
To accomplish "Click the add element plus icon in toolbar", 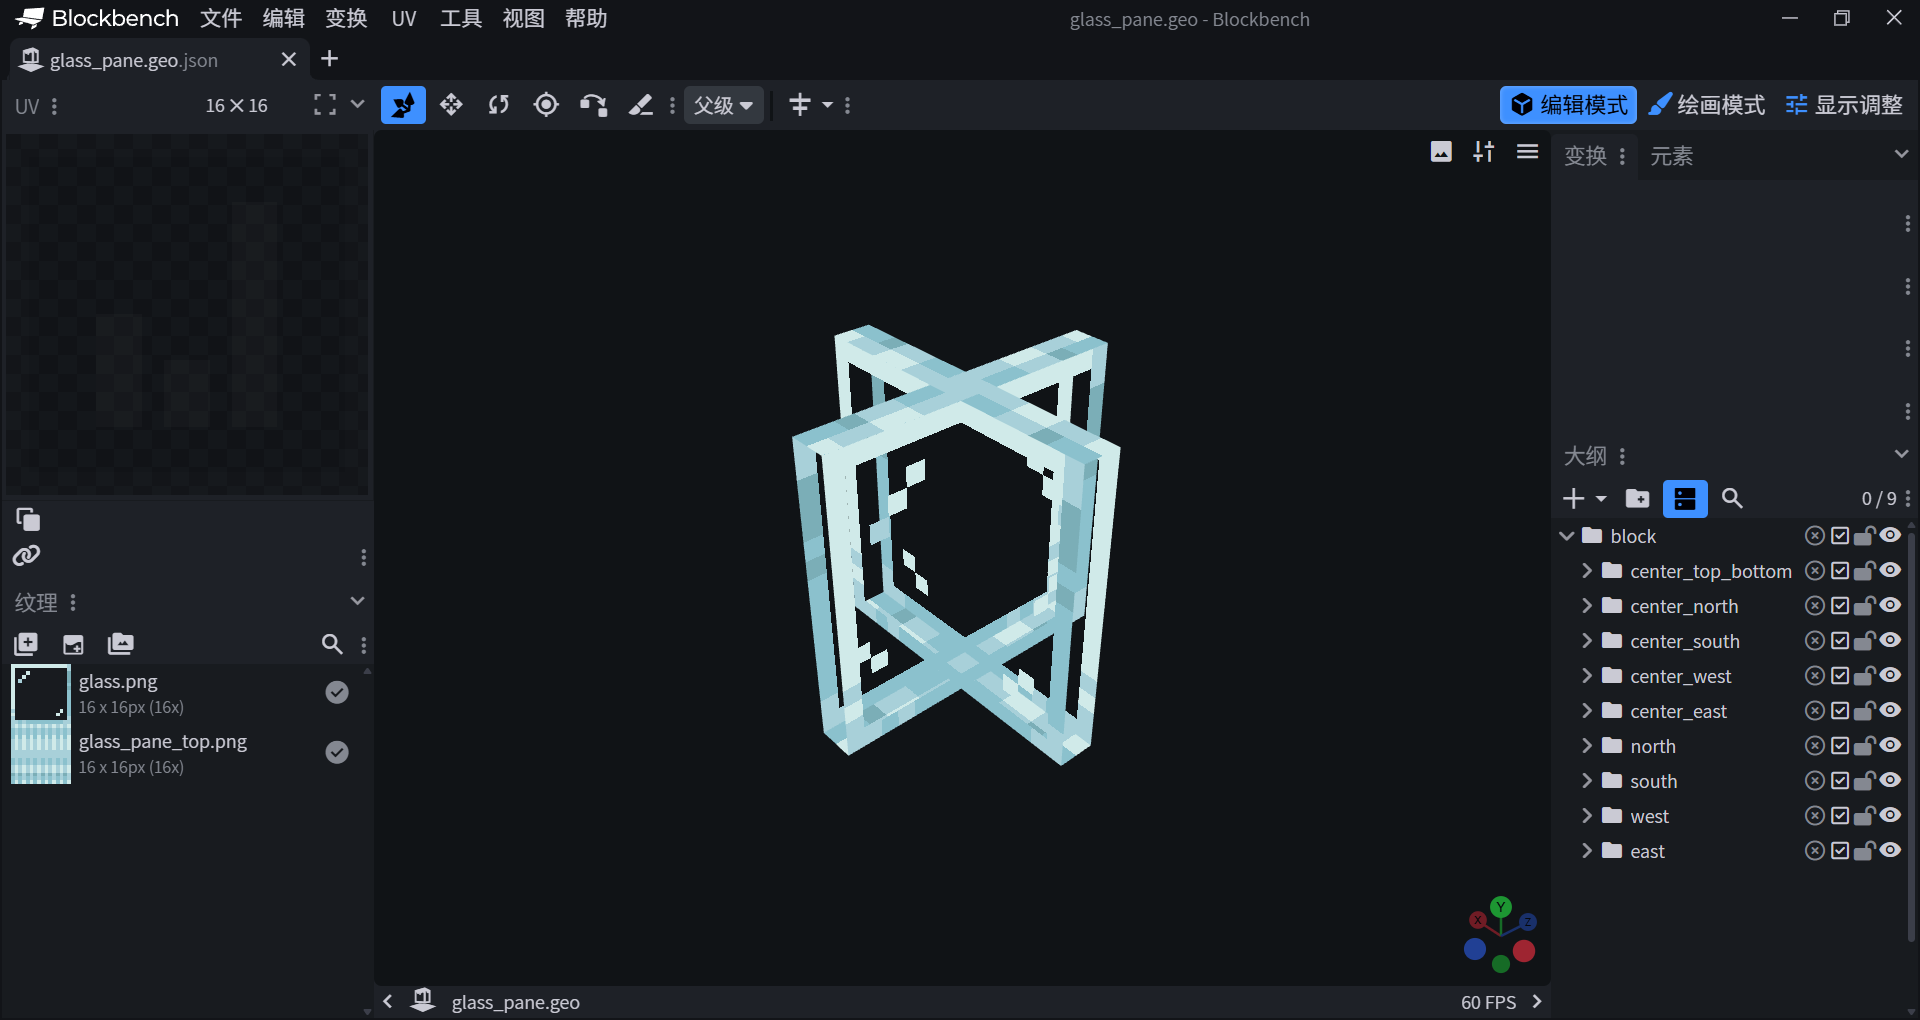I will tap(800, 105).
